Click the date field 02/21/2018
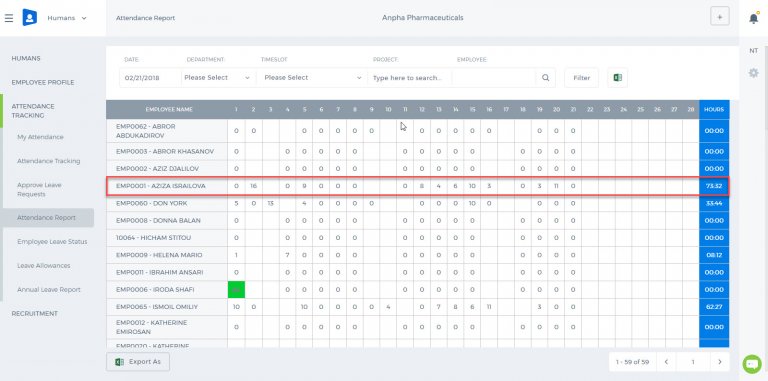 pyautogui.click(x=150, y=78)
